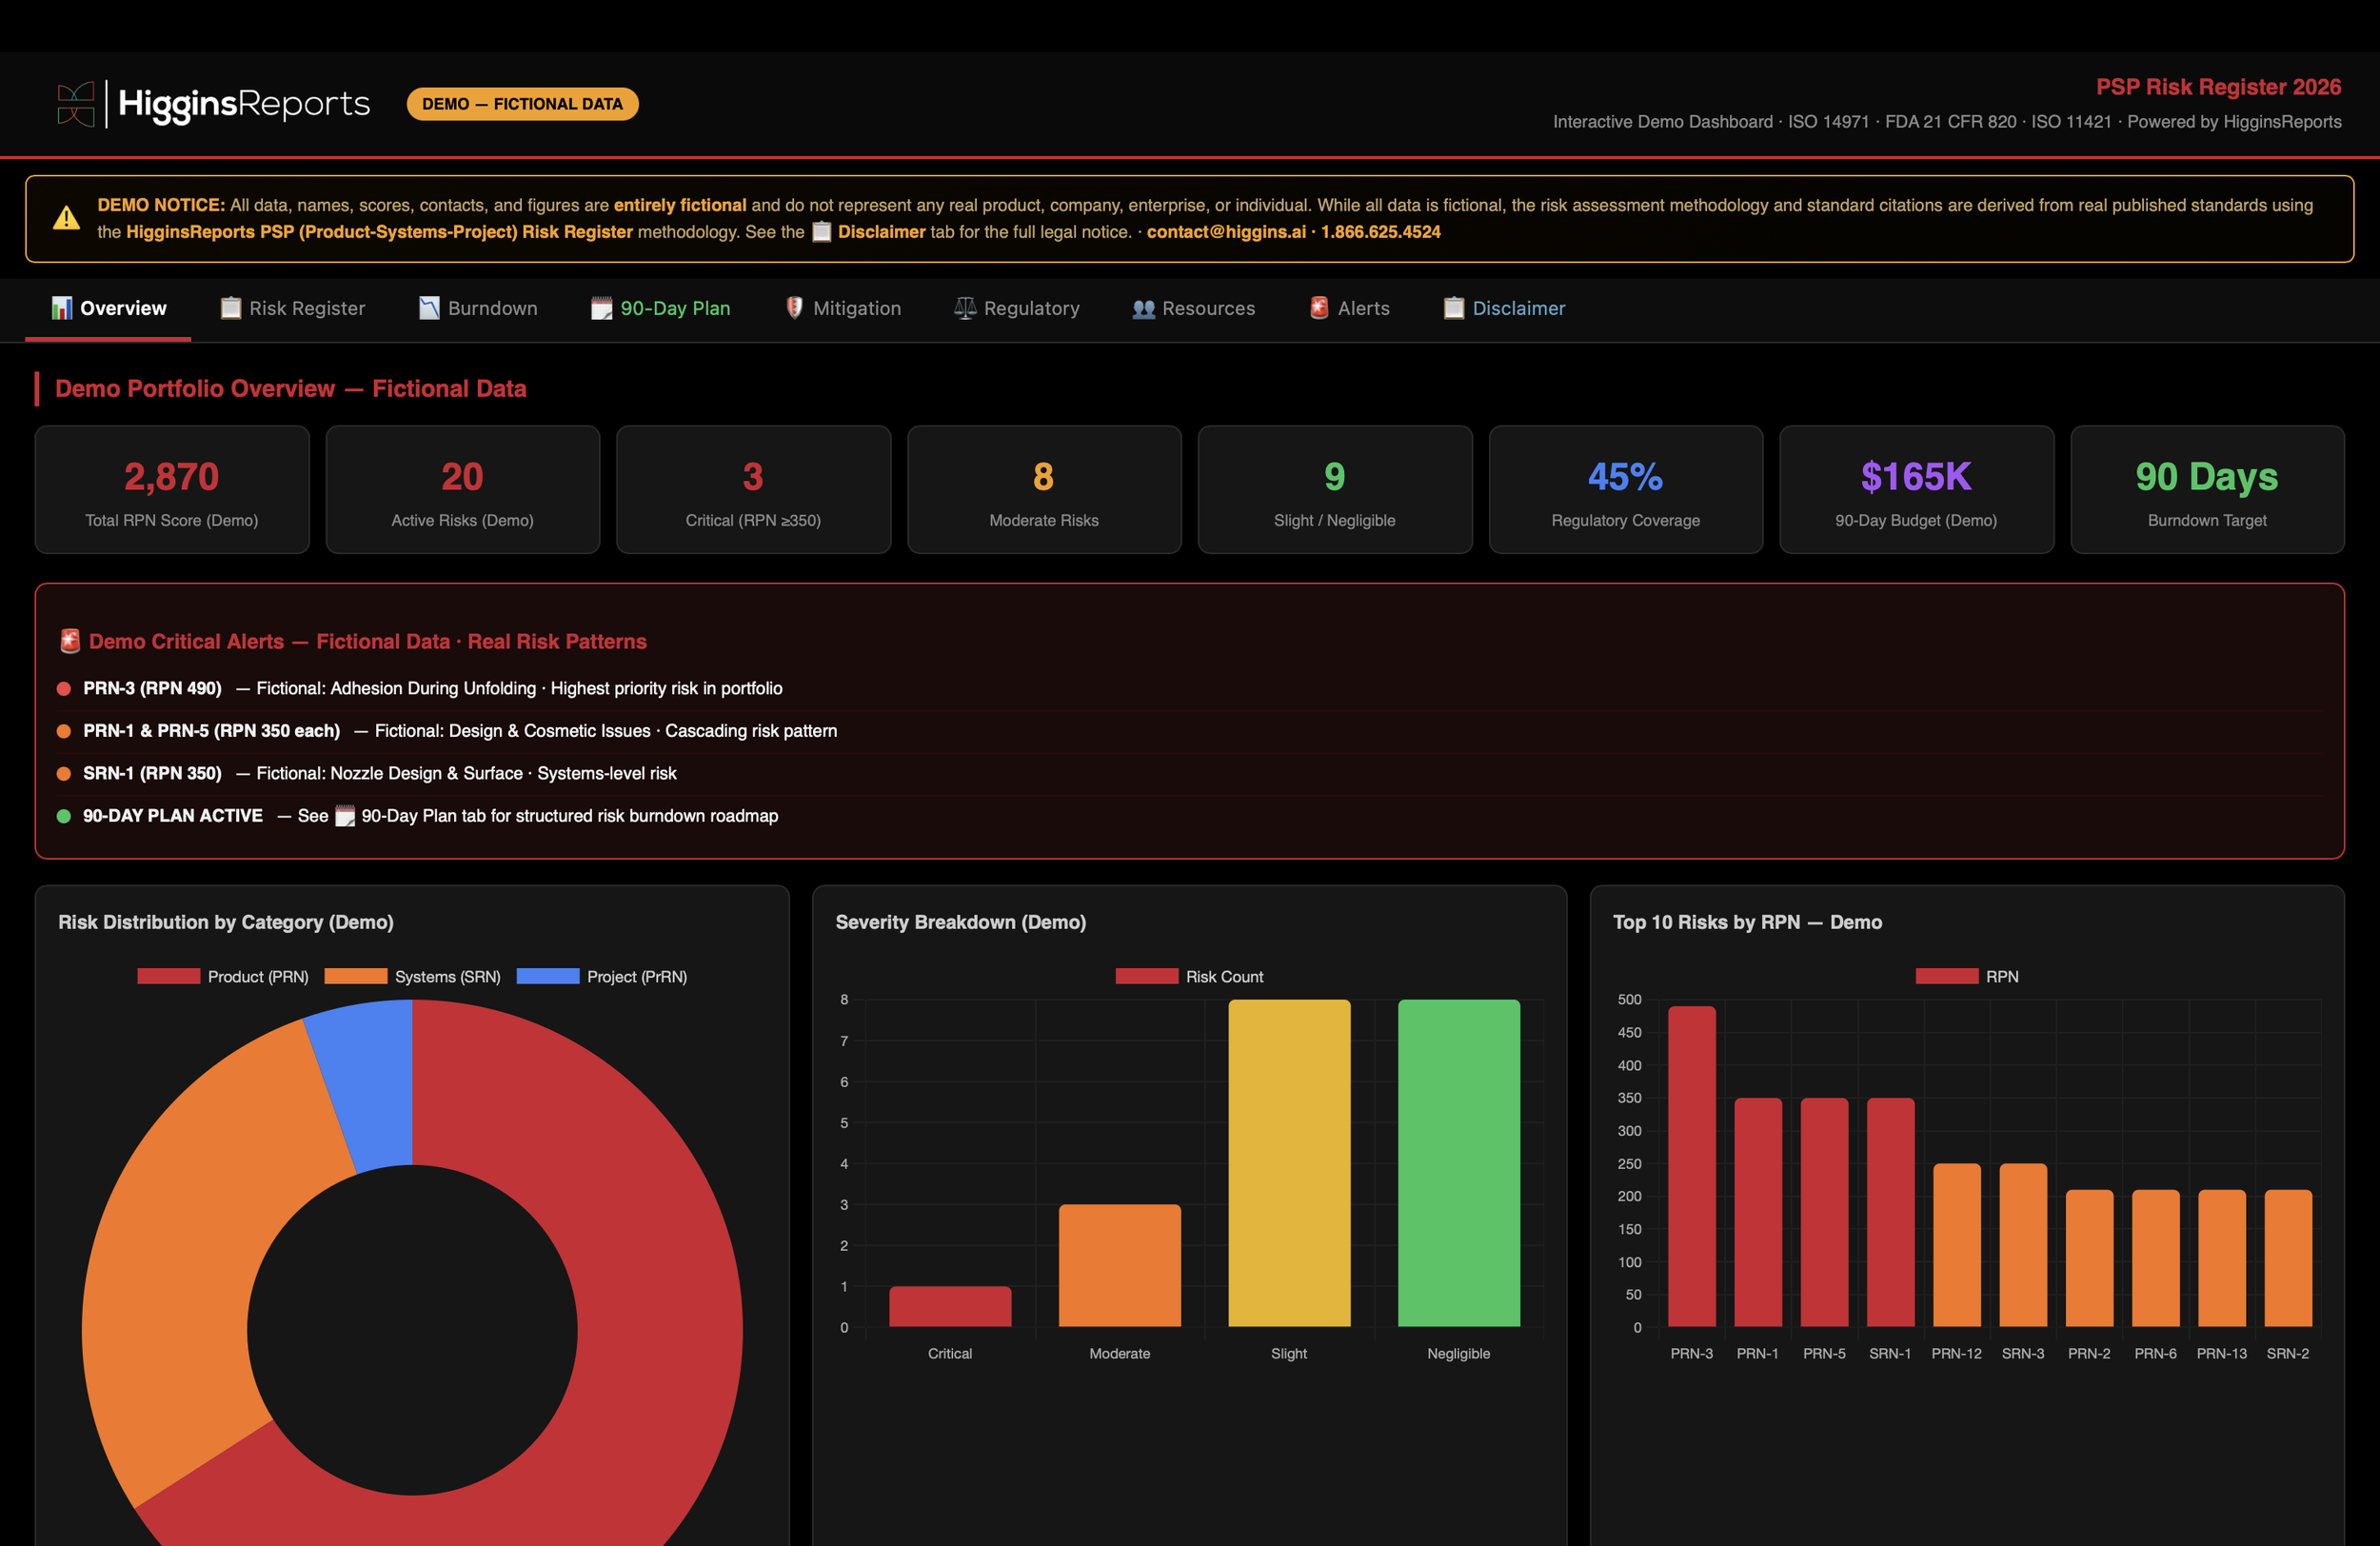Toggle Product (PRN) legend series
The image size is (2380, 1546).
coord(223,976)
